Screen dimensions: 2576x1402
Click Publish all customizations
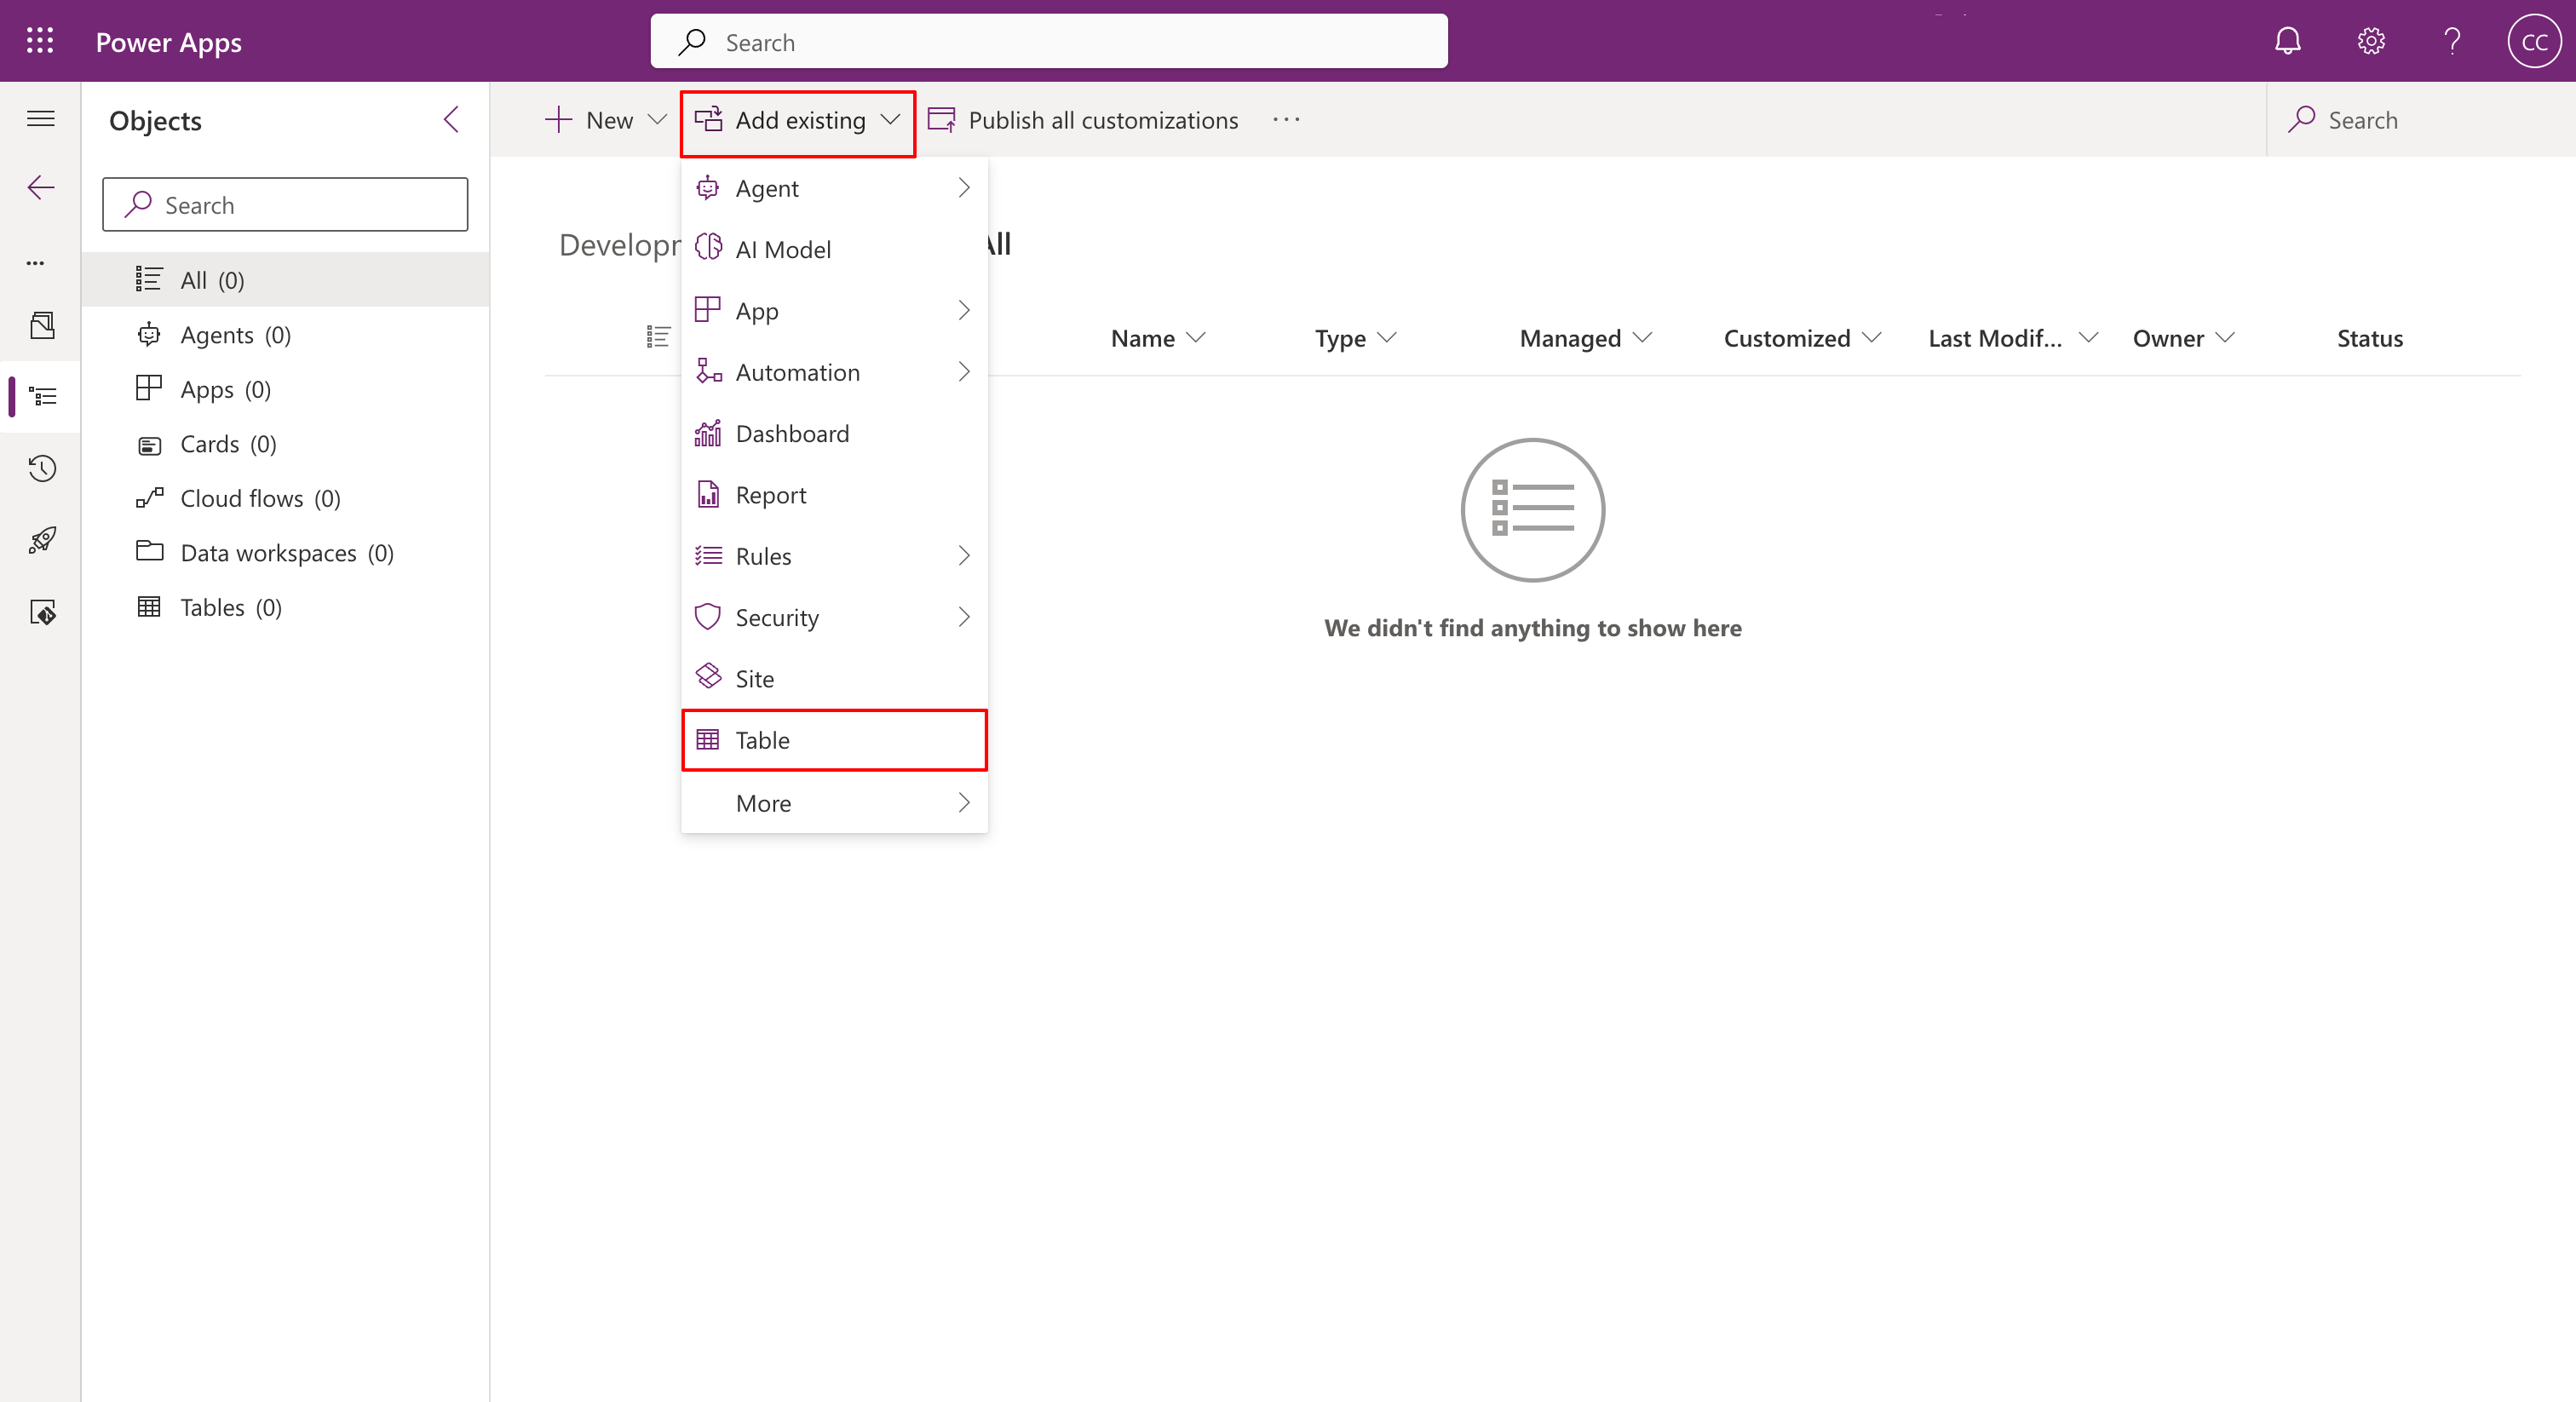[1103, 119]
